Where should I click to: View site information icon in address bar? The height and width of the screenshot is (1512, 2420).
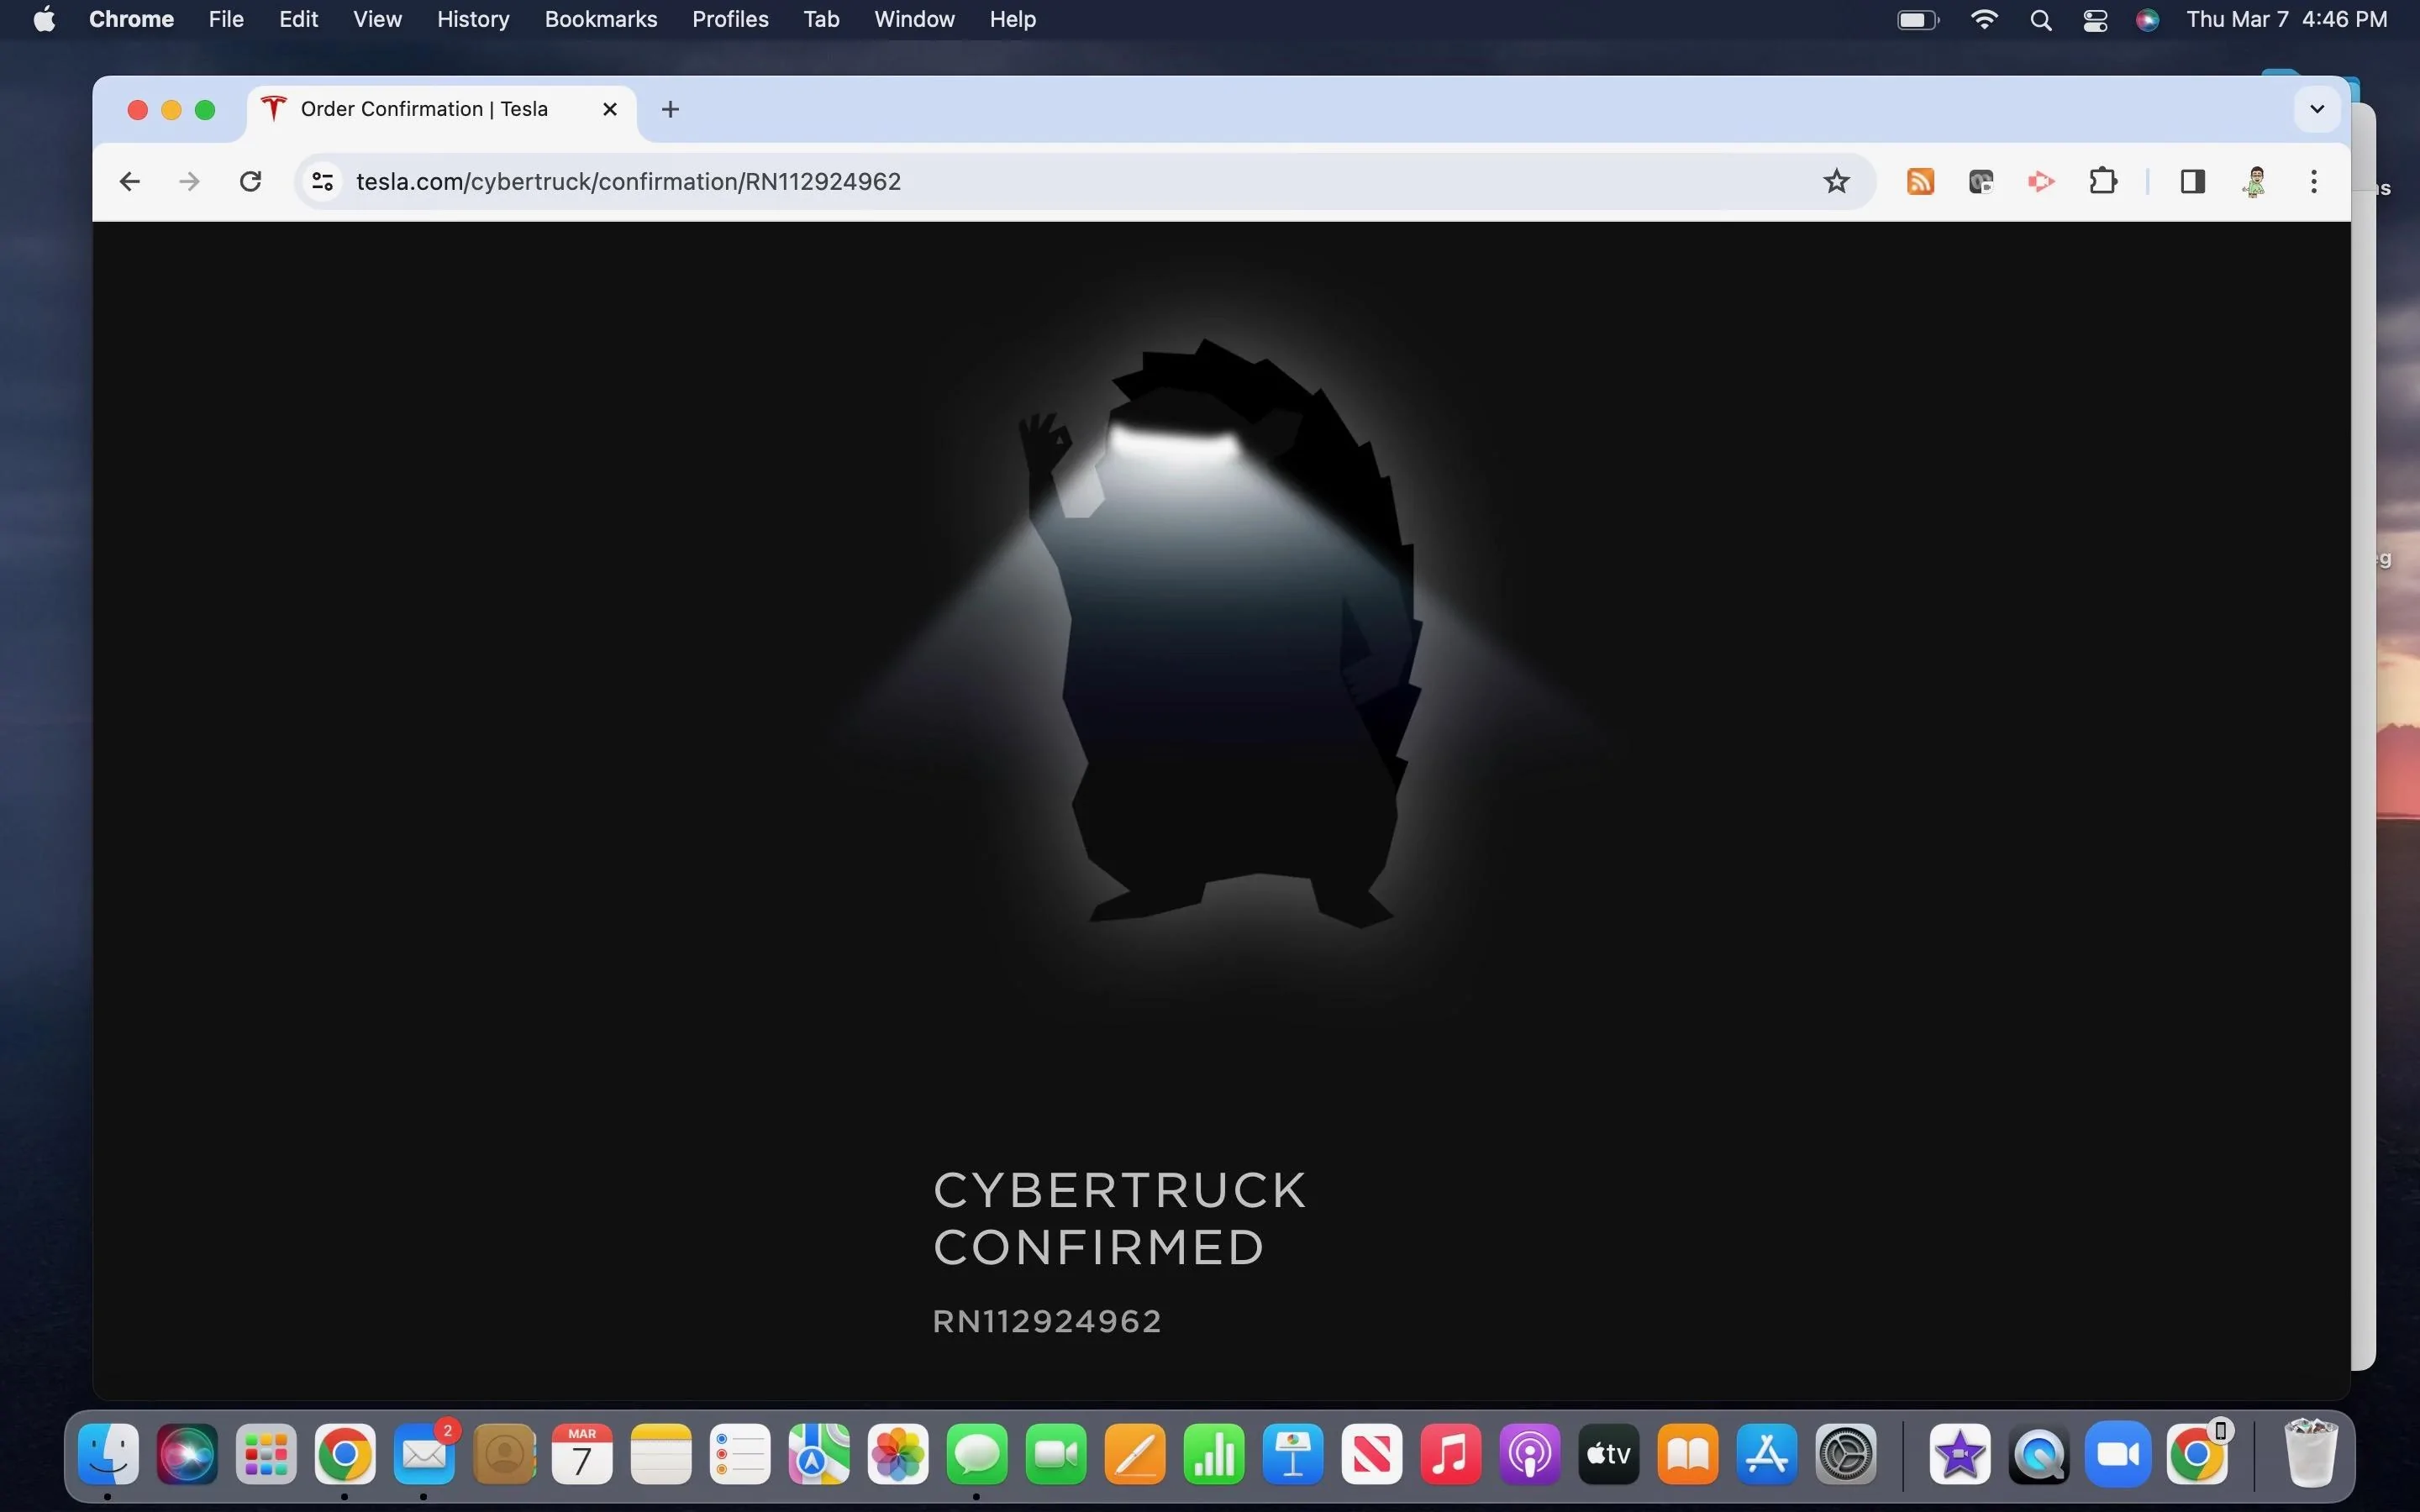[x=322, y=181]
